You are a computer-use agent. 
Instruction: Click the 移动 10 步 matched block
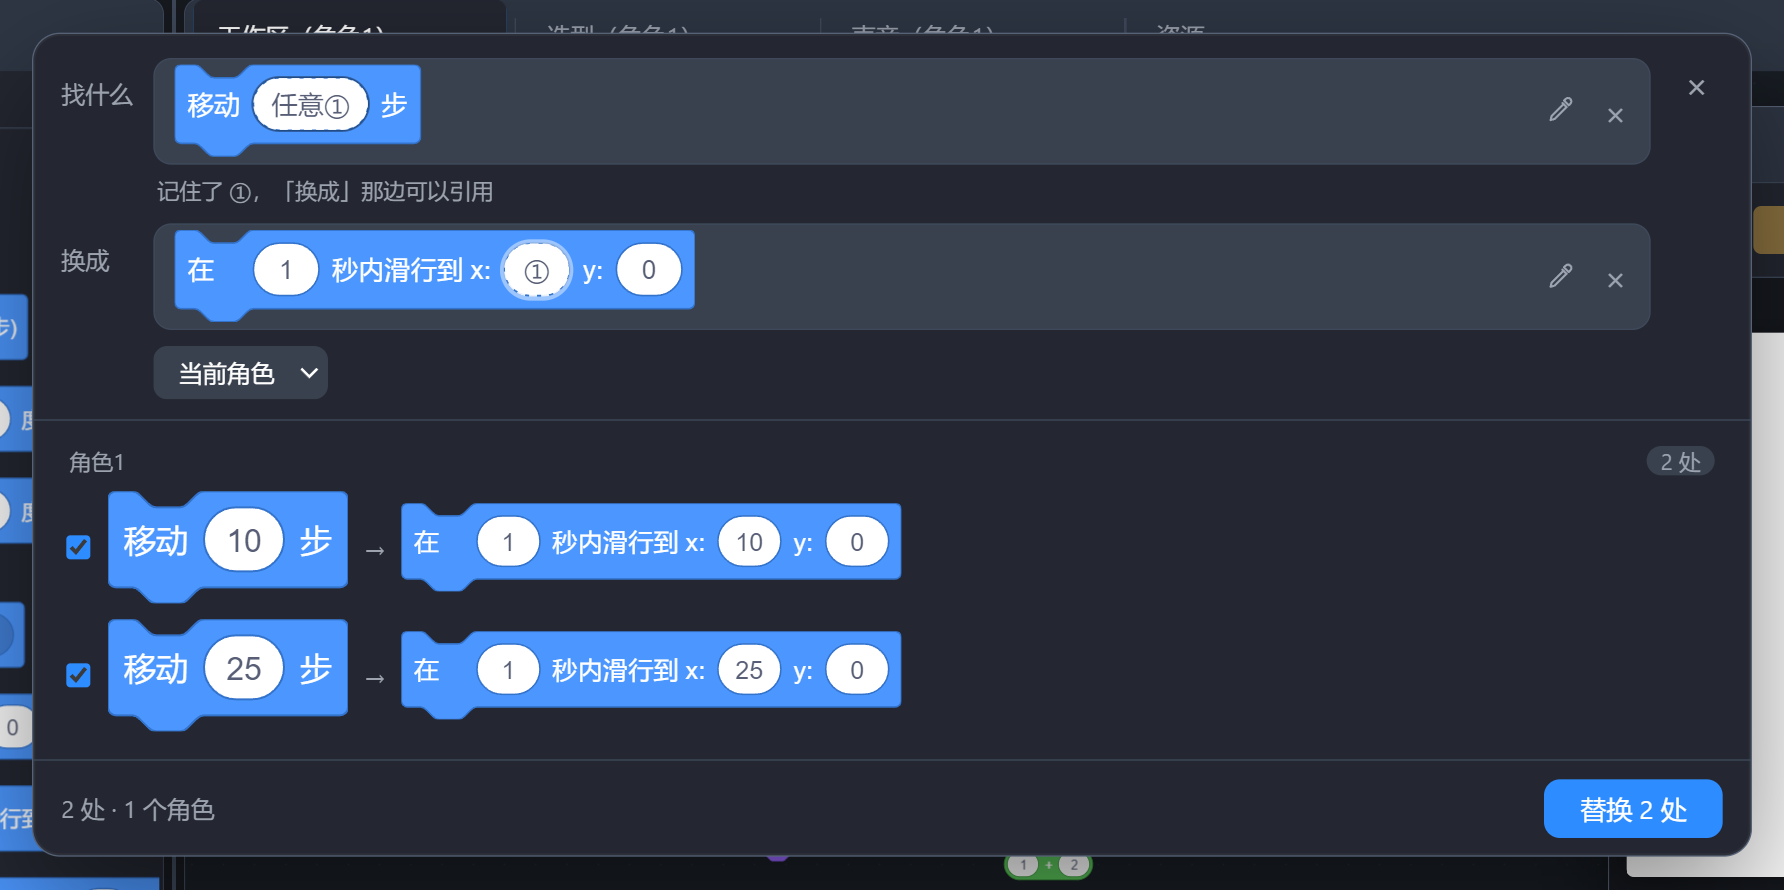pos(228,545)
